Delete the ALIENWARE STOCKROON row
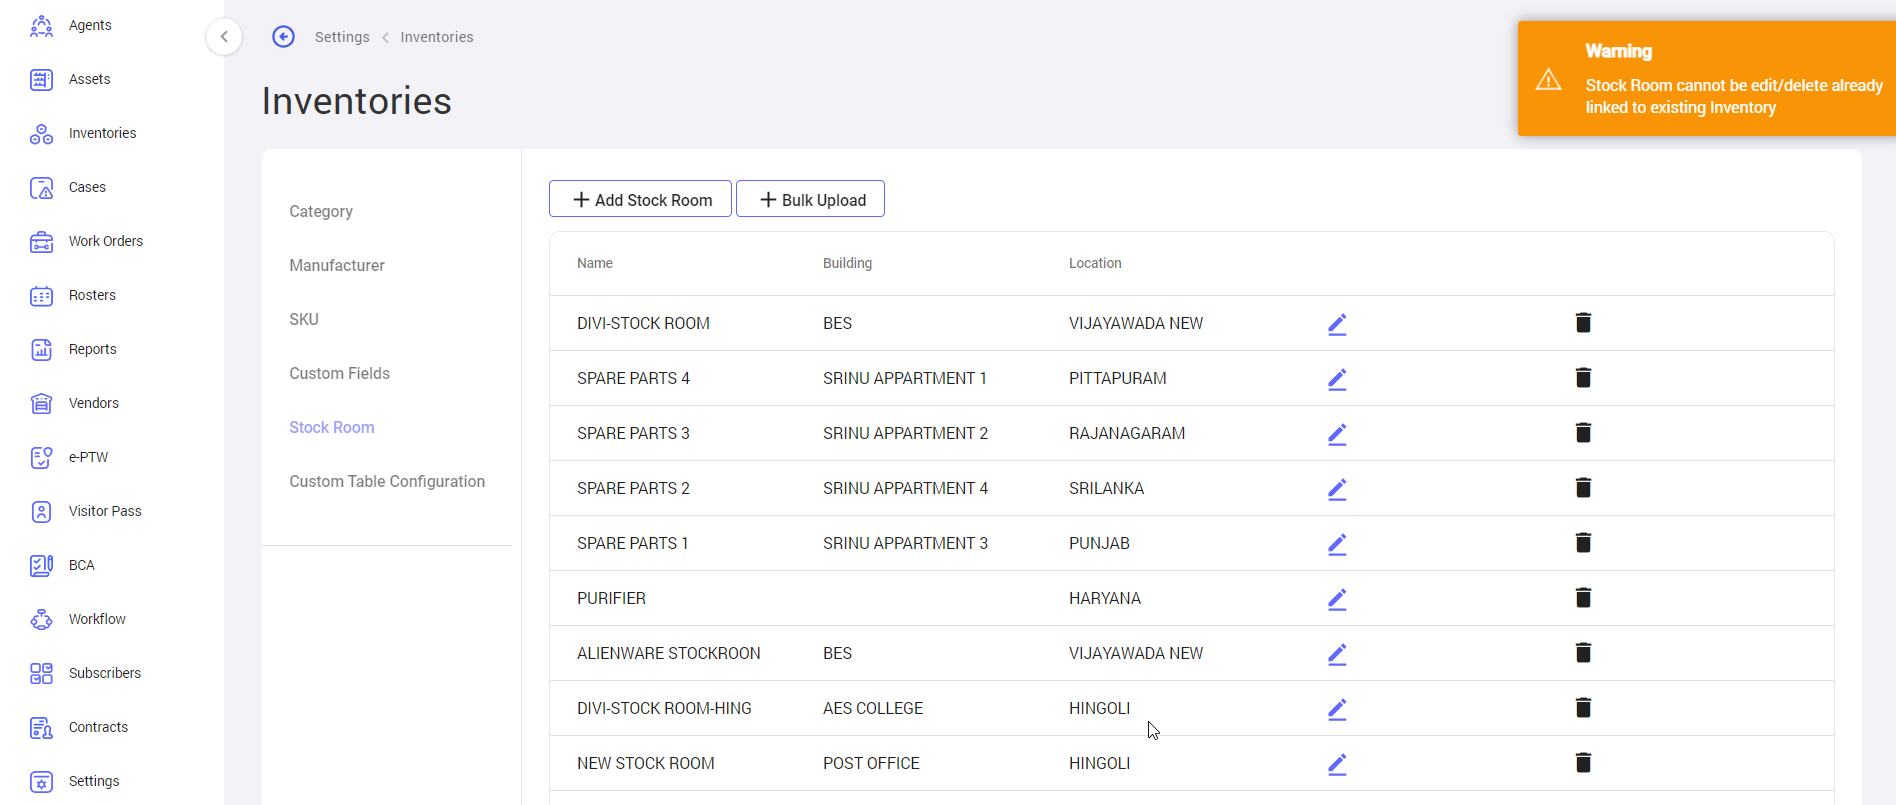 tap(1583, 653)
